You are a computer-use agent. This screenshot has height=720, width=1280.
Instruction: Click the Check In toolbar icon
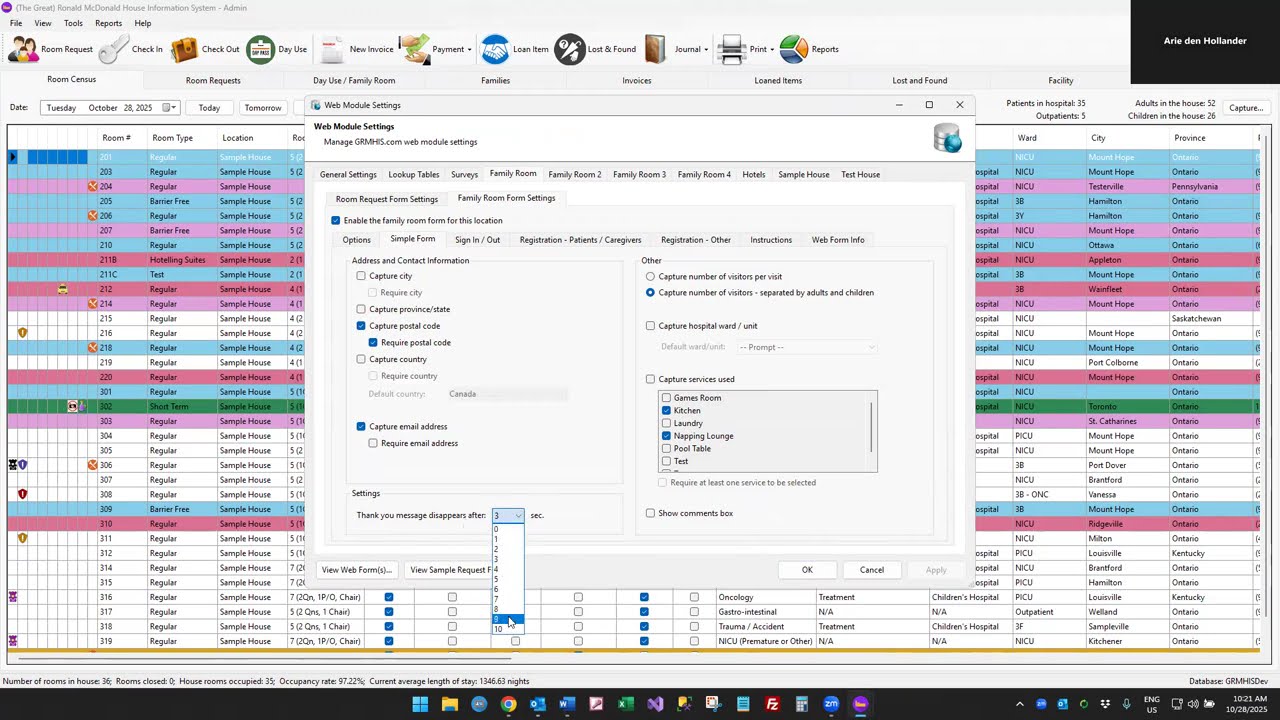coord(114,49)
